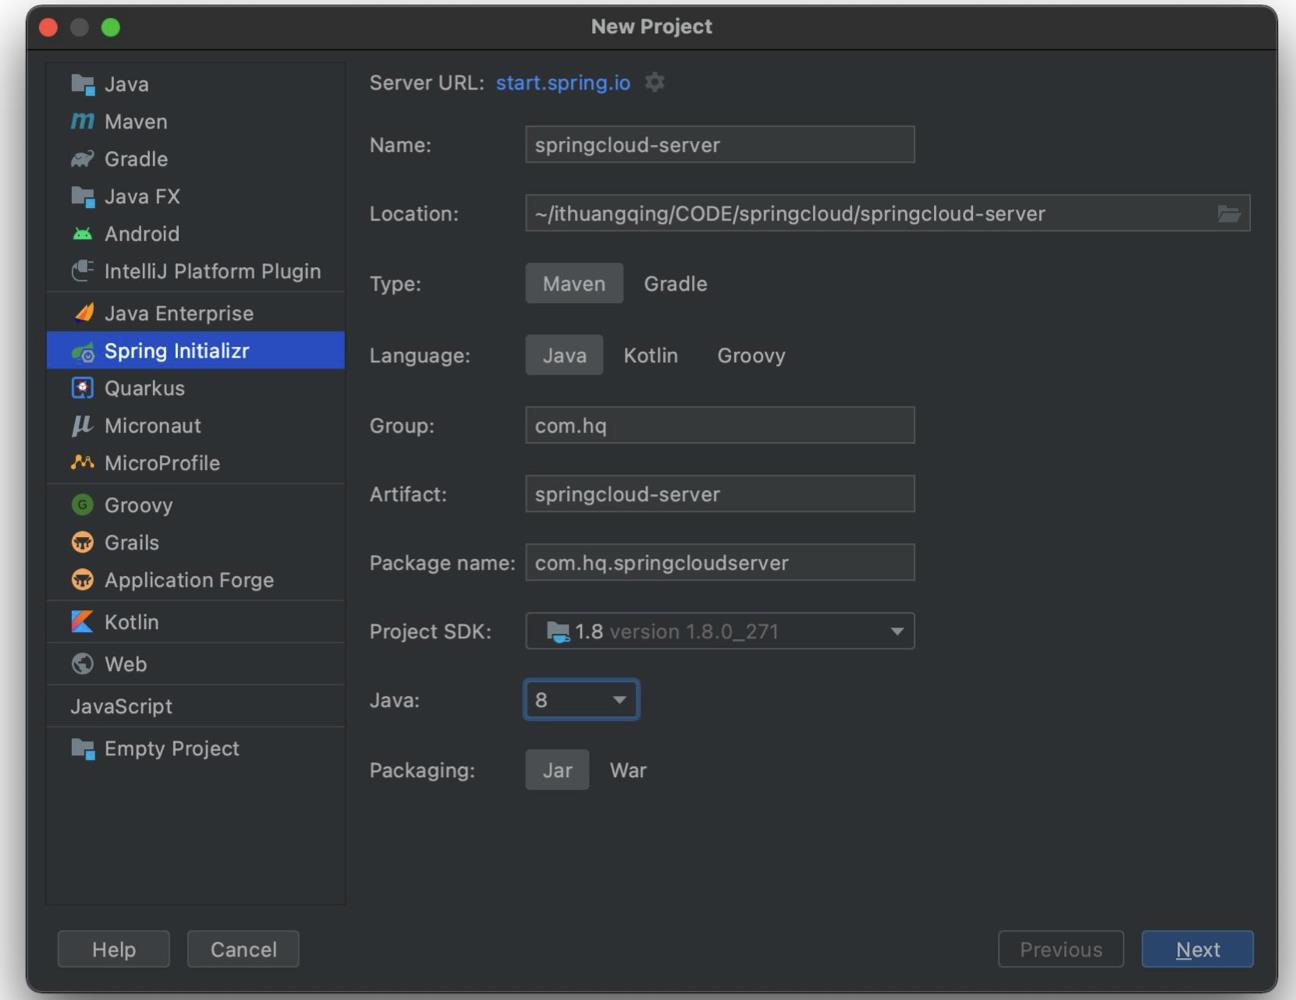Screen dimensions: 1296x1000
Task: Select Gradle project type
Action: 675,284
